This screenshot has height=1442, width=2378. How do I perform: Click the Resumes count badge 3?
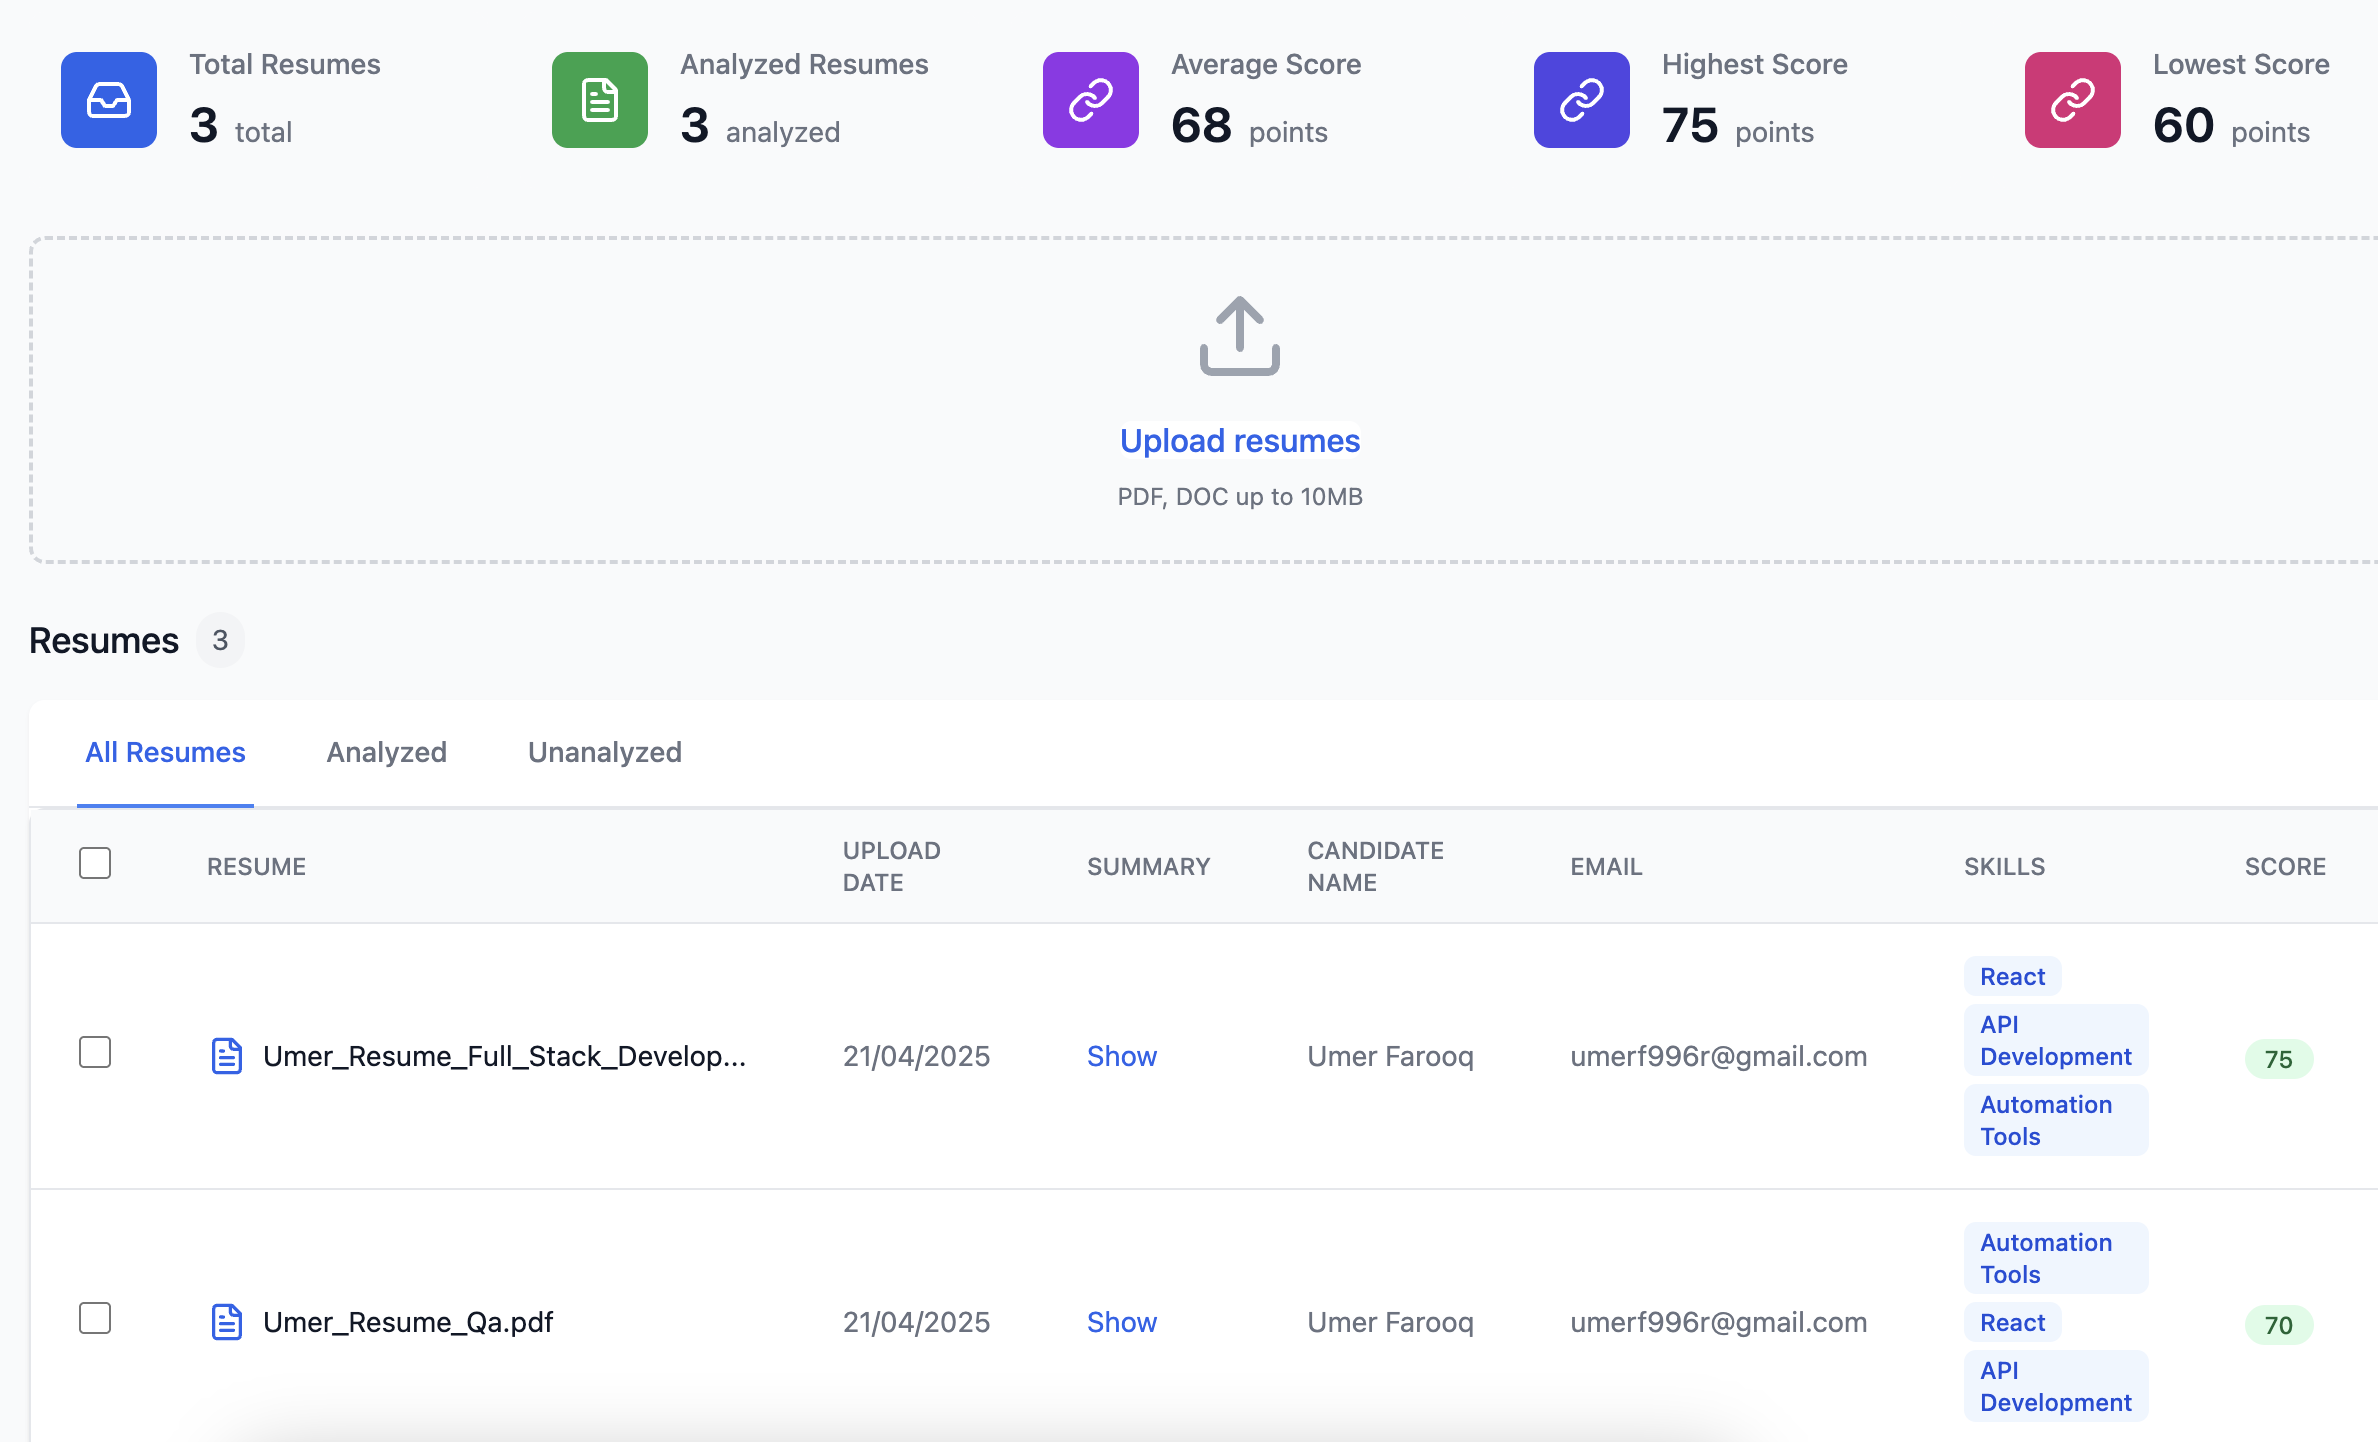pos(220,640)
